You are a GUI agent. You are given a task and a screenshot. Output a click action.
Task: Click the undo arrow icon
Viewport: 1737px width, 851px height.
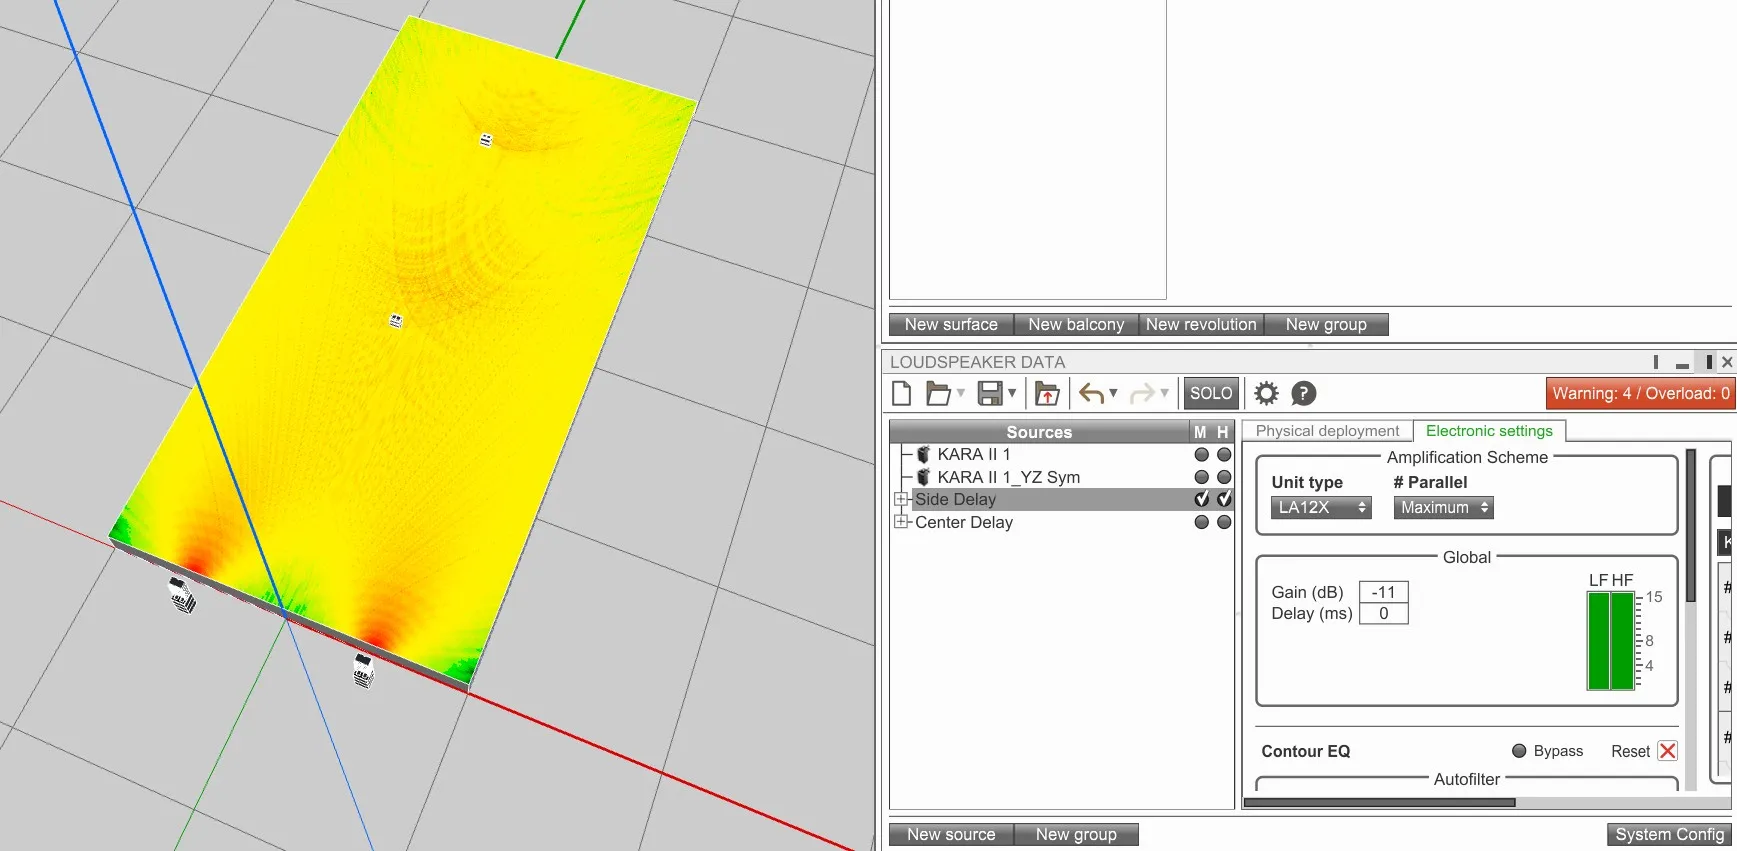pos(1091,394)
